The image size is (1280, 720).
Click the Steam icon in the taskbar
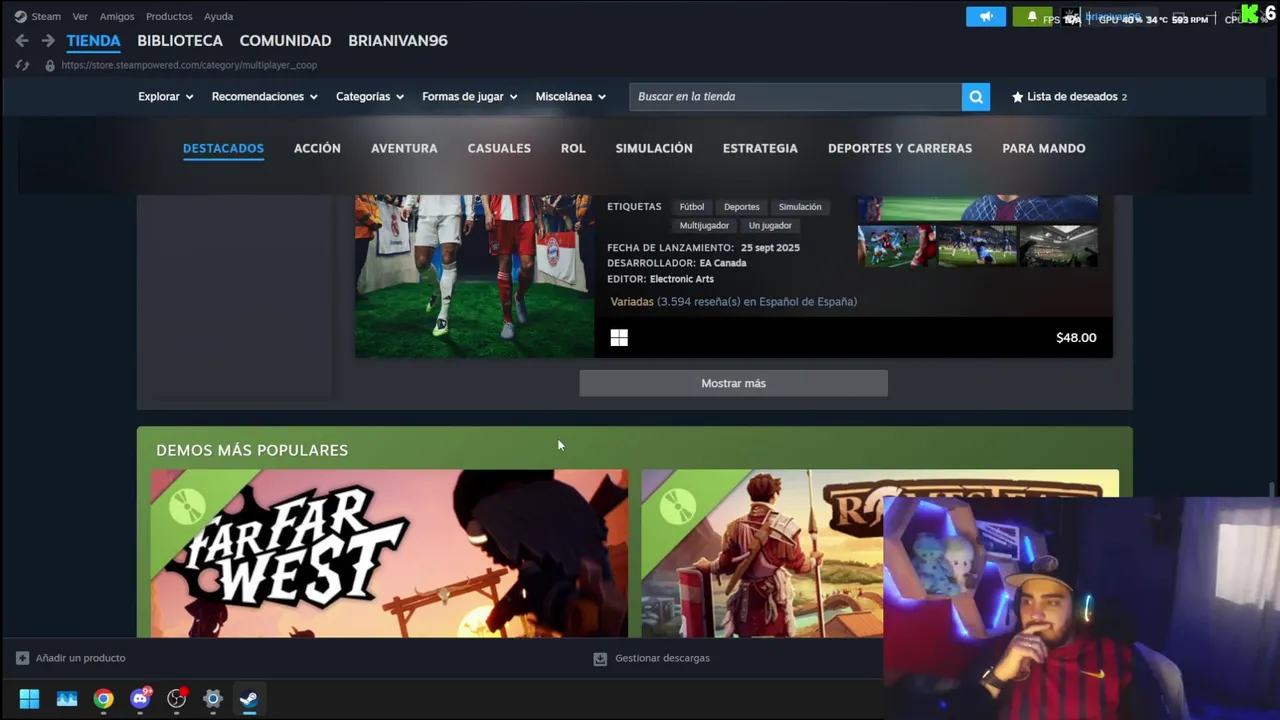click(249, 699)
